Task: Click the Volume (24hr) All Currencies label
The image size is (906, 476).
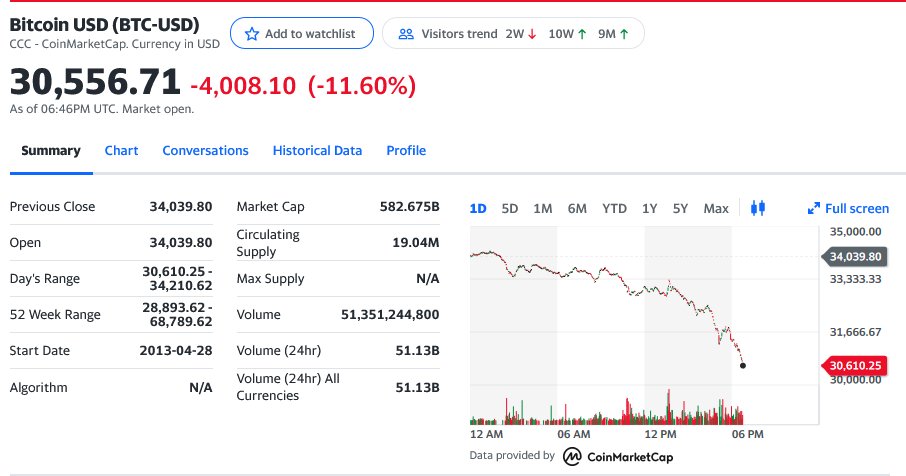Action: (x=288, y=387)
